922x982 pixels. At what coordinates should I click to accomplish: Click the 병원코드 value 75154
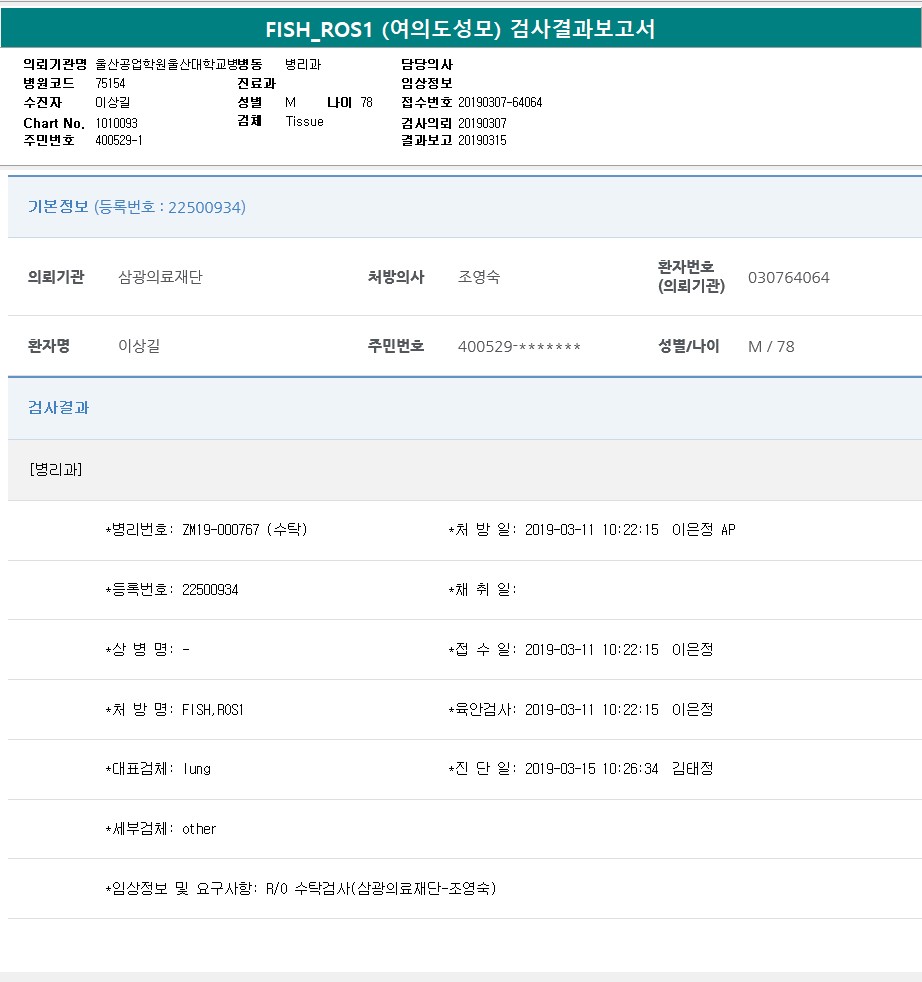pyautogui.click(x=110, y=83)
